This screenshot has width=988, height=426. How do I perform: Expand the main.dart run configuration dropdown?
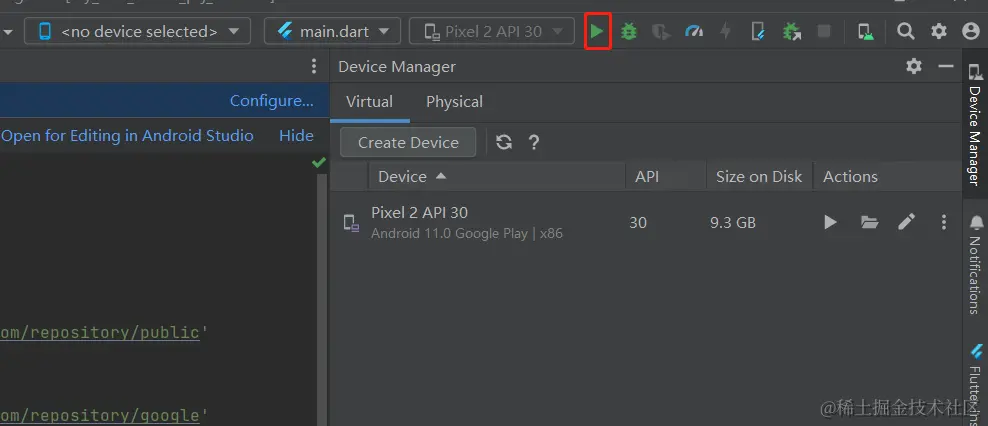coord(333,31)
